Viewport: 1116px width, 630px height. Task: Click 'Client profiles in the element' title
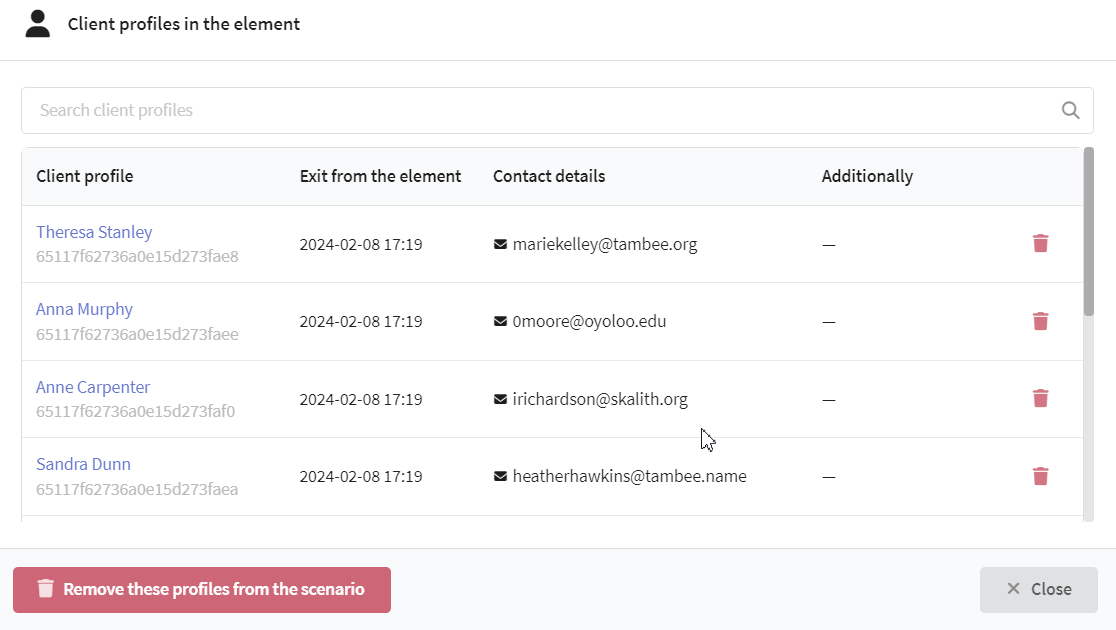click(x=184, y=23)
